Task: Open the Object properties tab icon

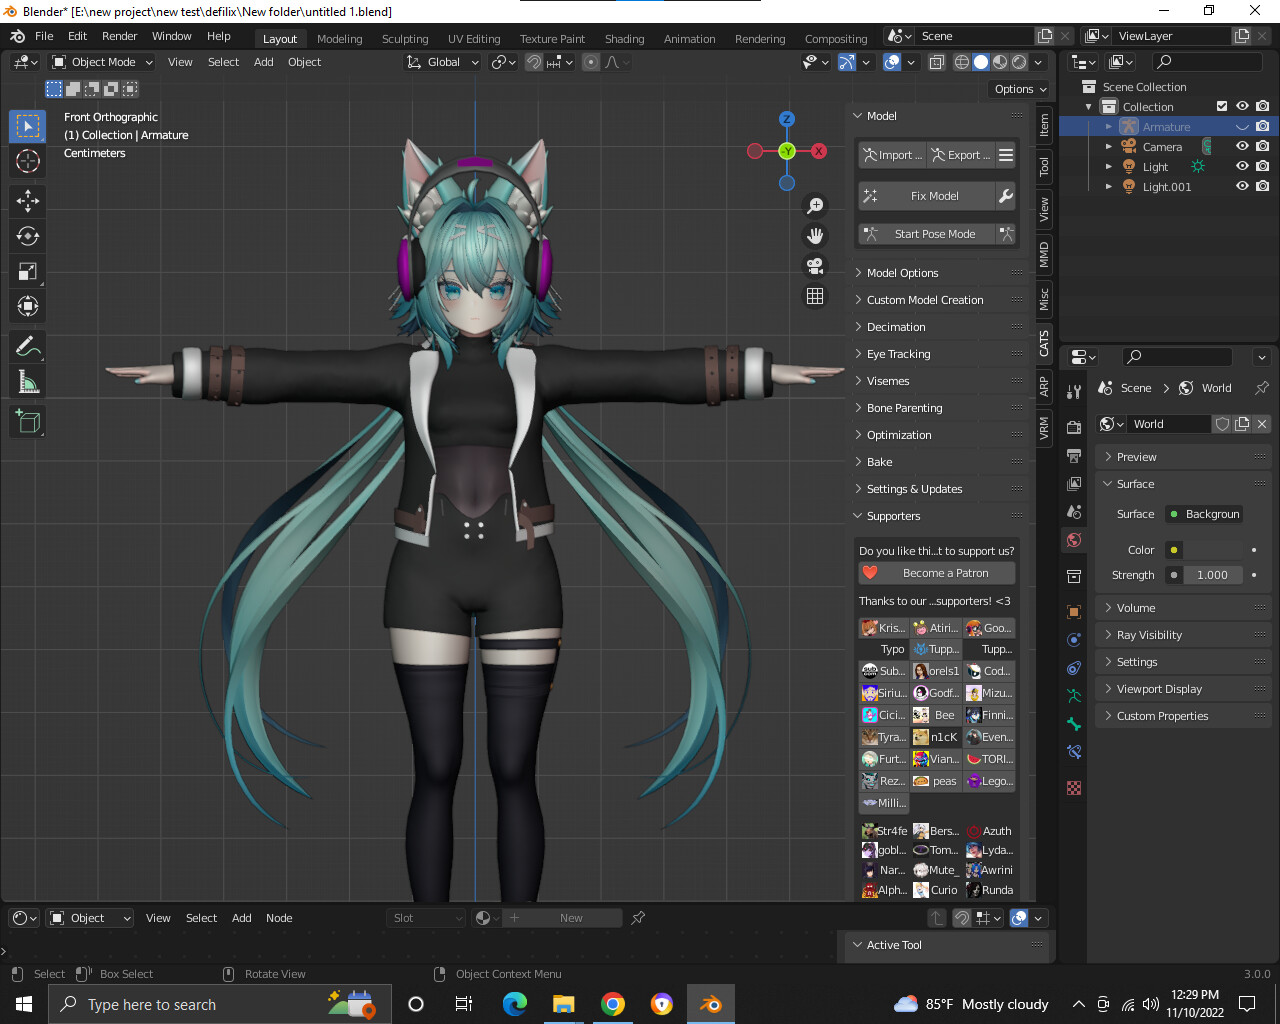Action: pos(1074,612)
